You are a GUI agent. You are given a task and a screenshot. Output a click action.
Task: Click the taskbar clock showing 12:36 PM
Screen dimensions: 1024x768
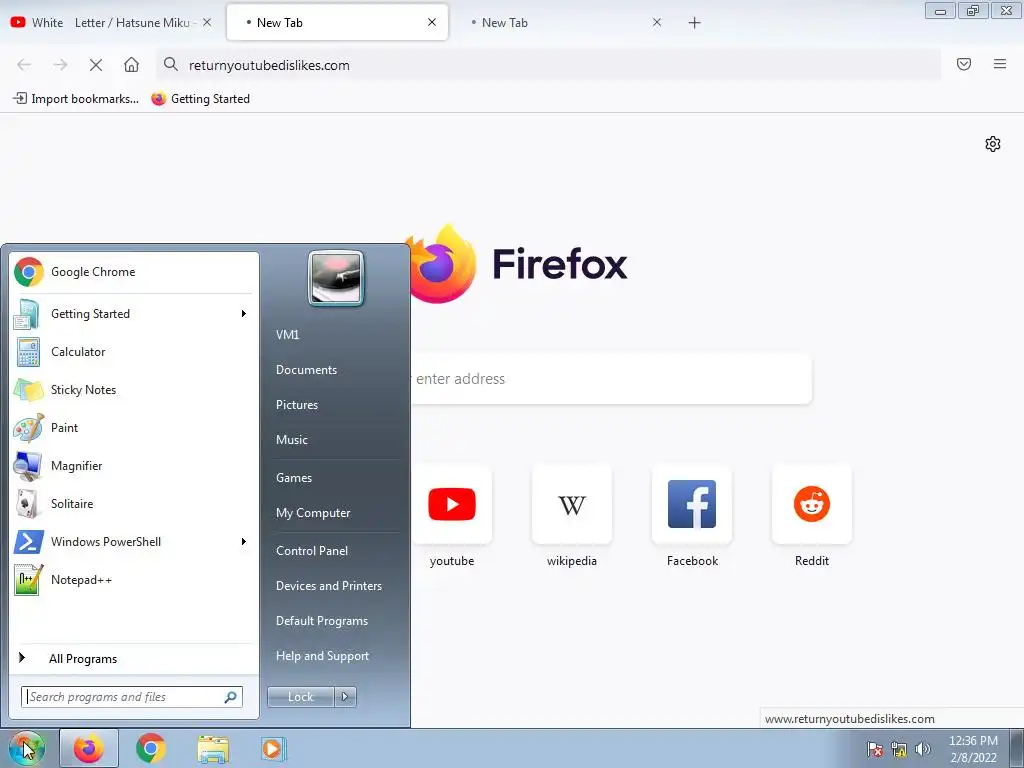[973, 749]
